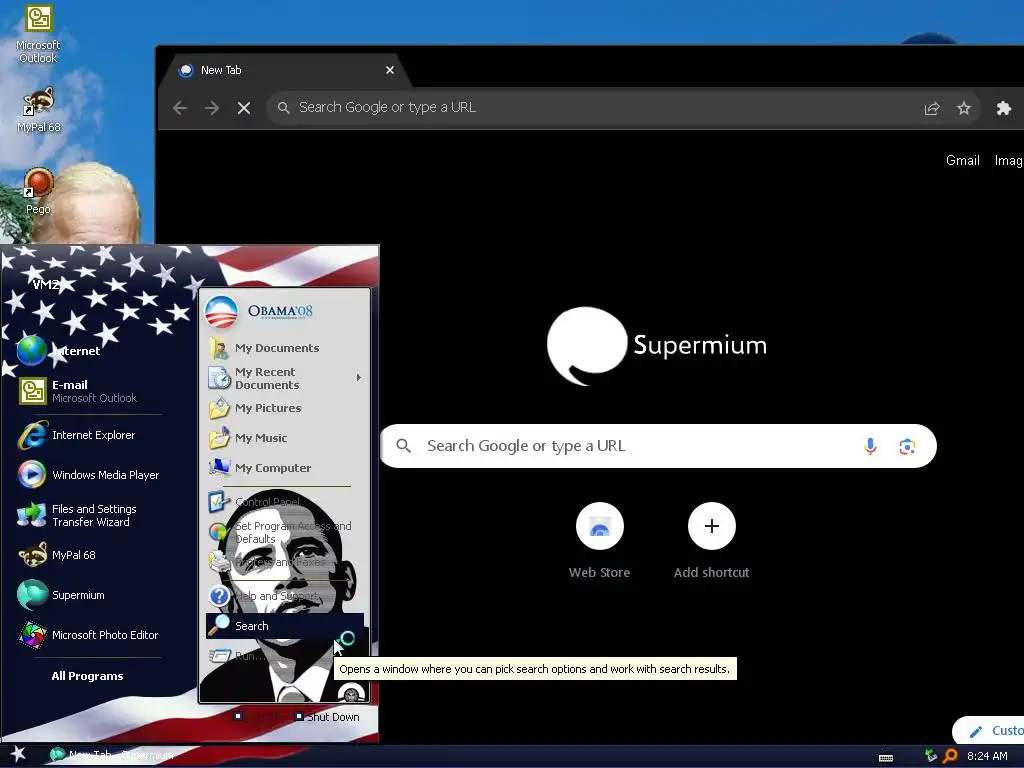Image resolution: width=1024 pixels, height=768 pixels.
Task: Click the browser forward arrow
Action: coord(212,108)
